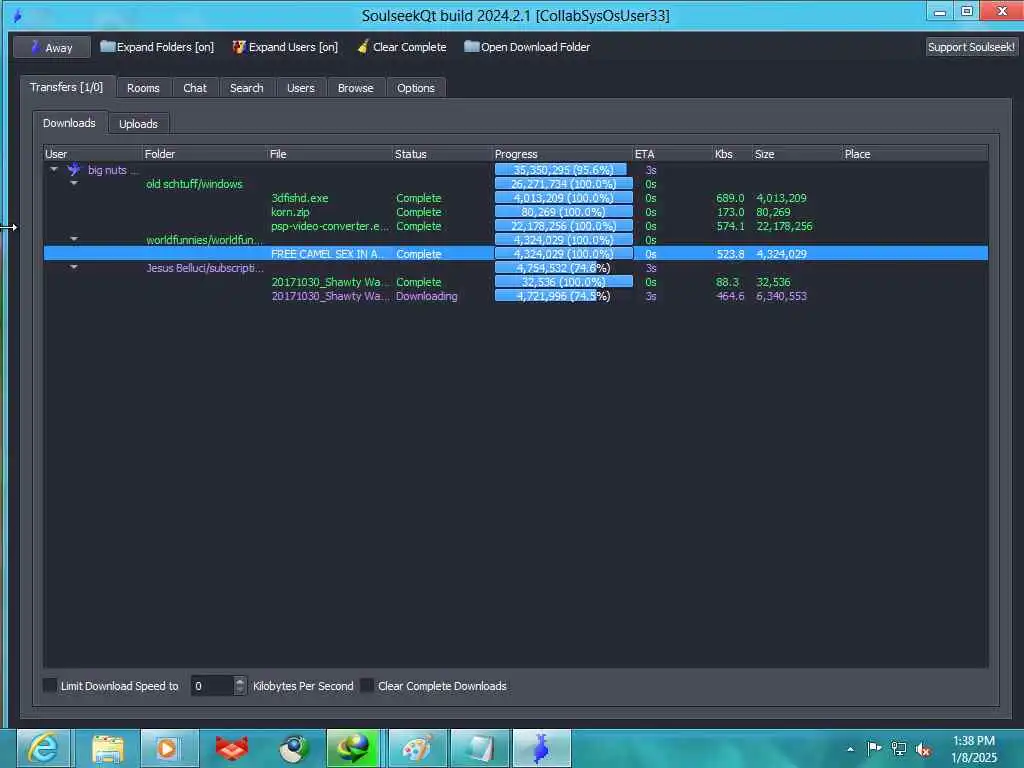1024x768 pixels.
Task: Switch to the Transfers [1/0] tab
Action: click(67, 87)
